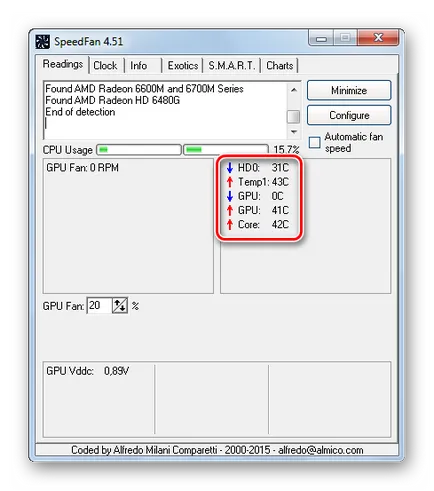Click the GPU Fan percentage input field
This screenshot has width=434, height=491.
[x=99, y=305]
